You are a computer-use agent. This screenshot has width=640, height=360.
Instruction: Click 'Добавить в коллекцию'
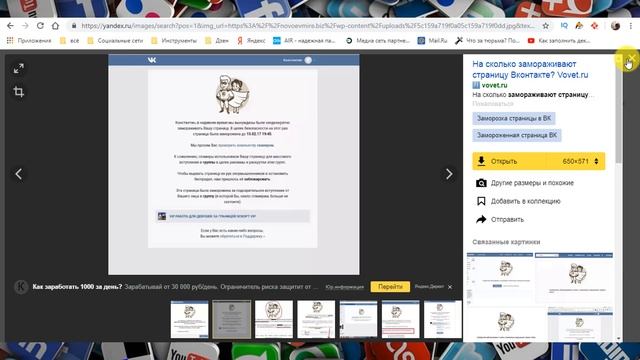[x=518, y=201]
